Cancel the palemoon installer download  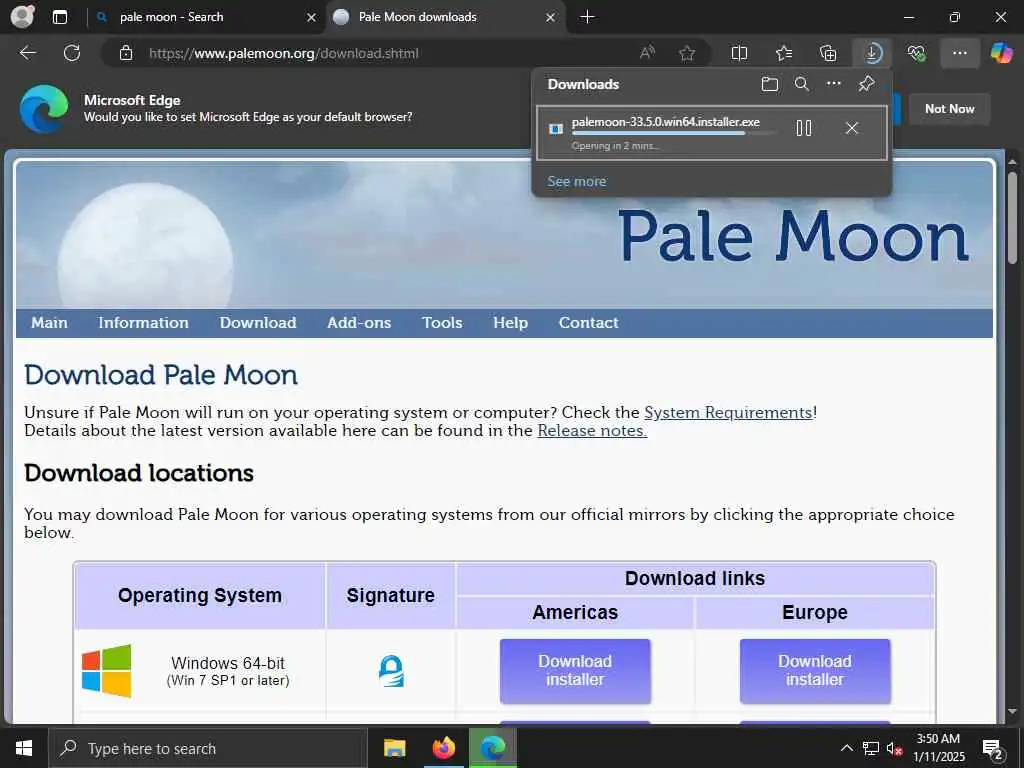(852, 128)
